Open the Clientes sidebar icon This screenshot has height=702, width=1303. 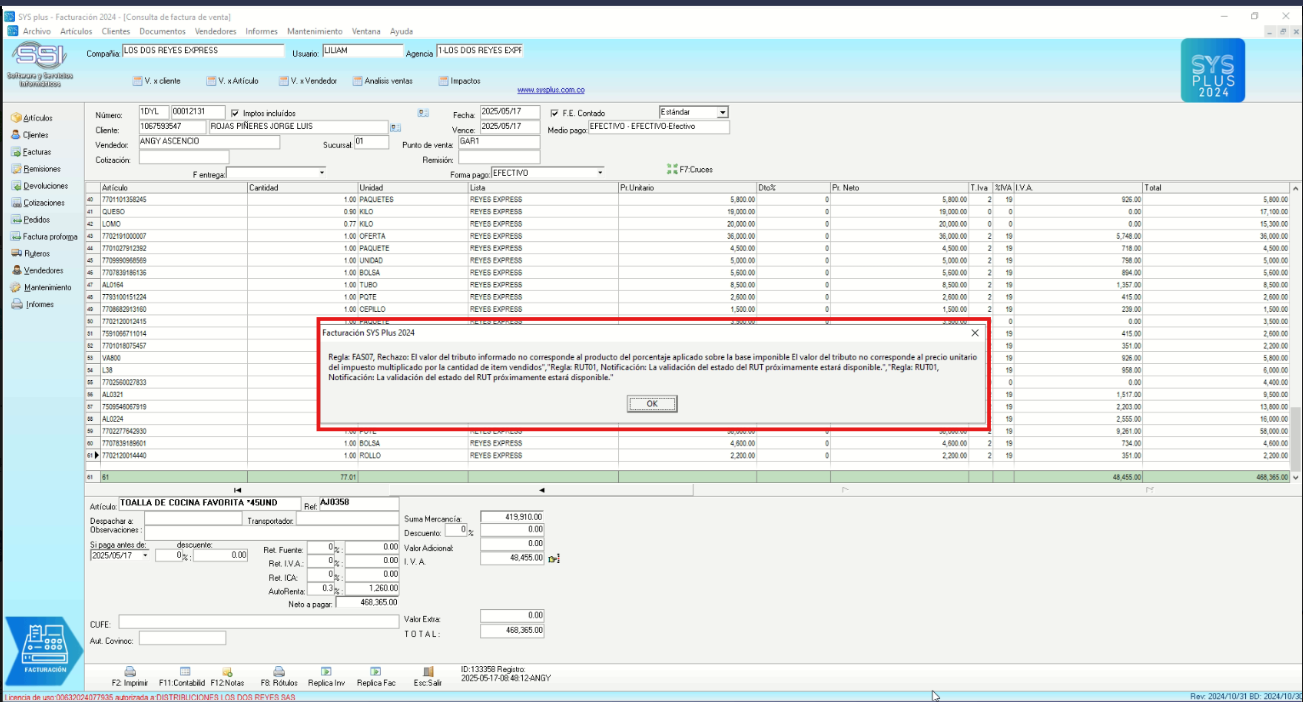(x=16, y=135)
